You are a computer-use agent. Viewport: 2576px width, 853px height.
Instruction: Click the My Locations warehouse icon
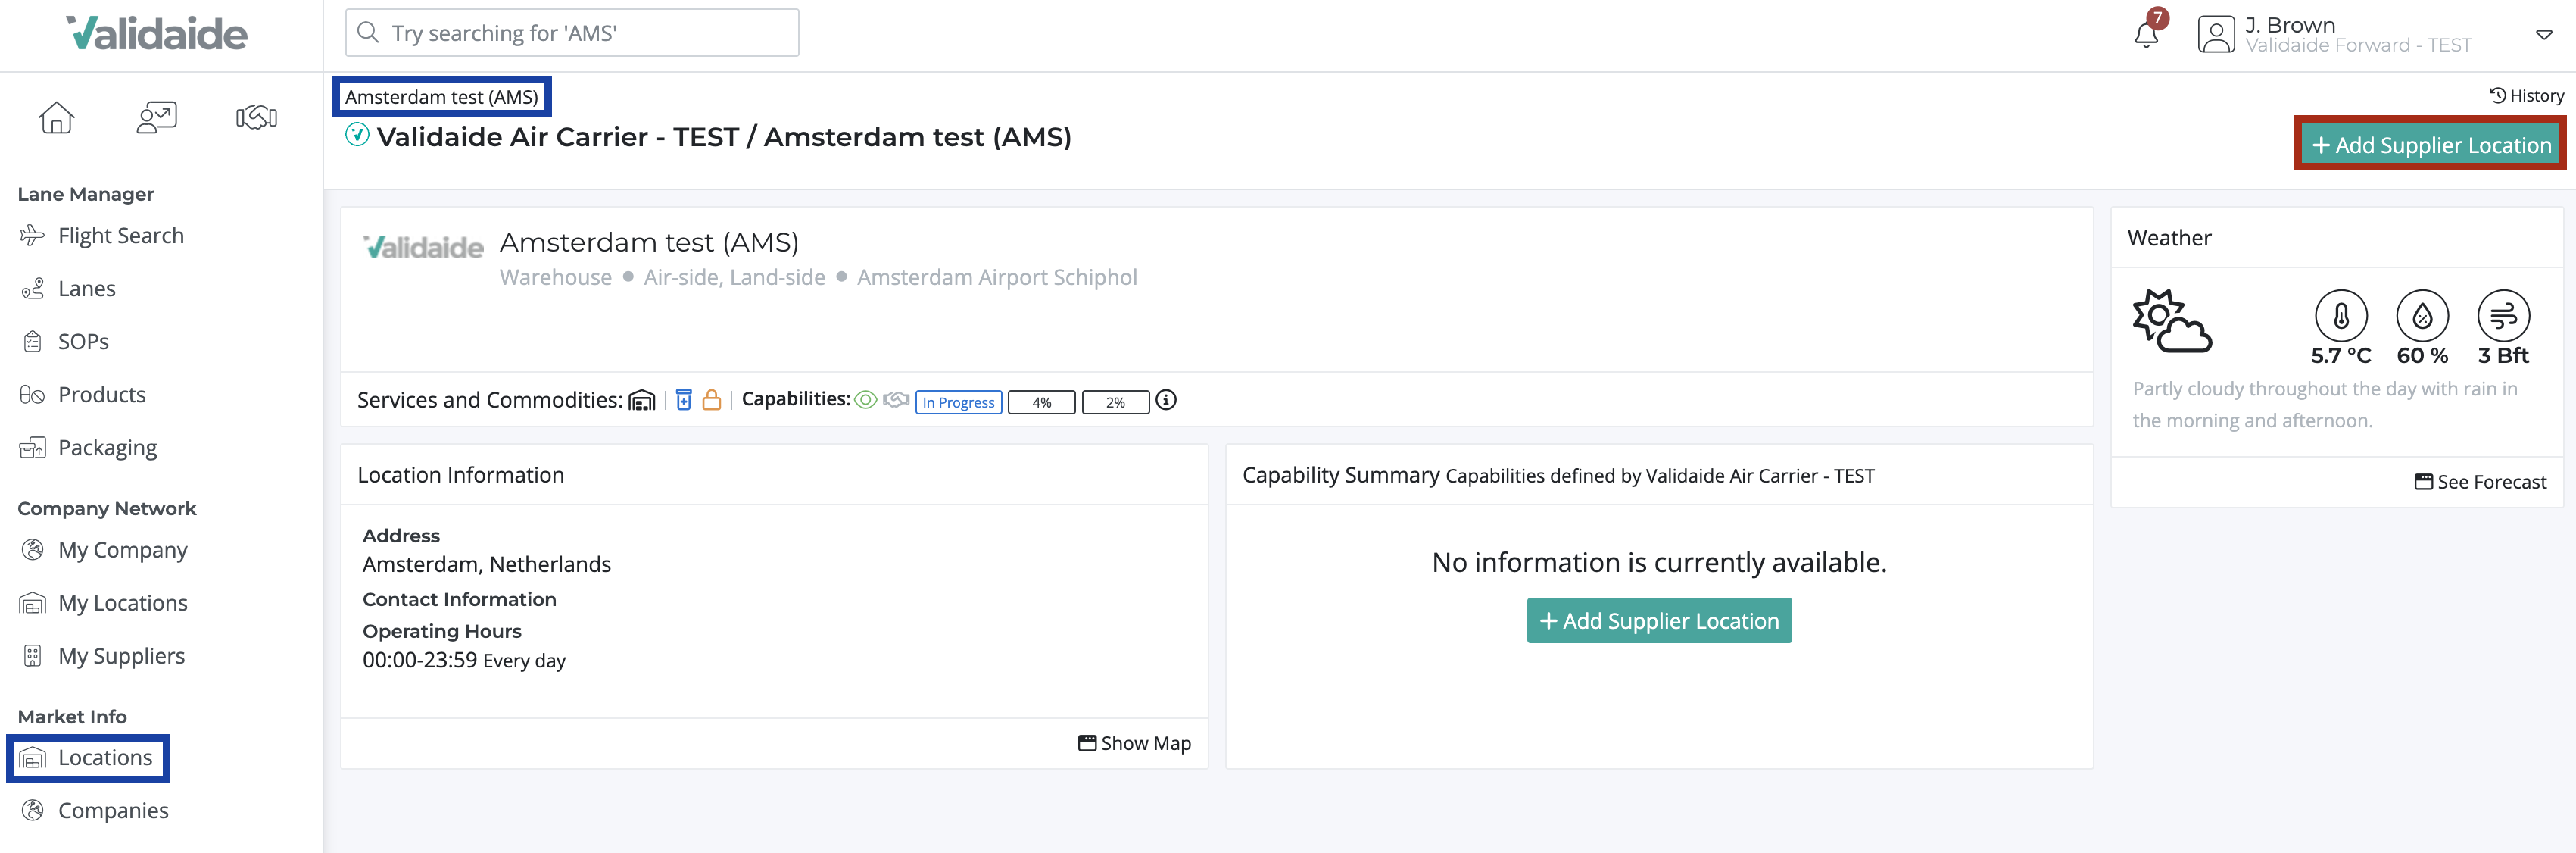pos(32,603)
